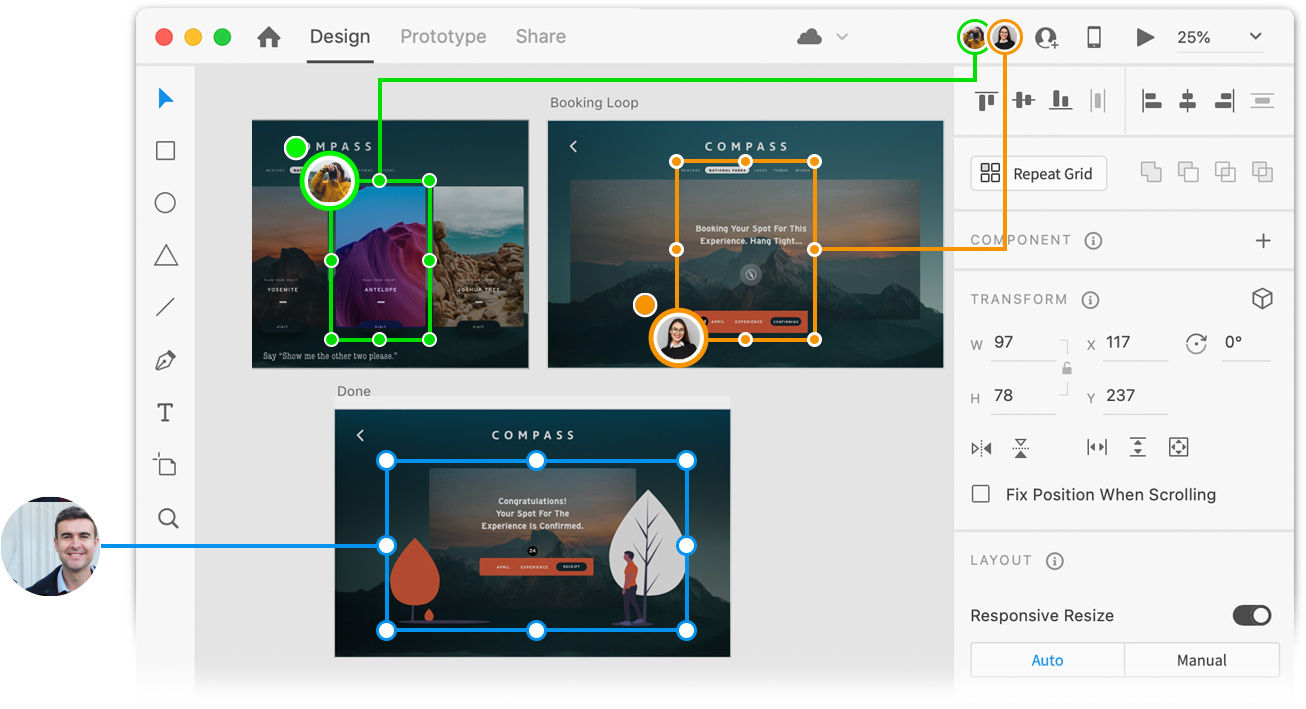
Task: Click the Align Top icon
Action: (x=985, y=100)
